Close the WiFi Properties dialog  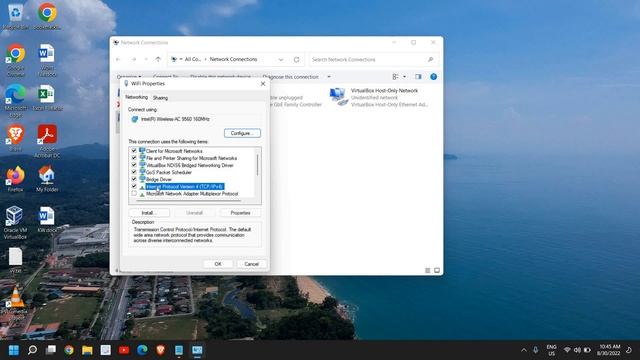coord(263,84)
